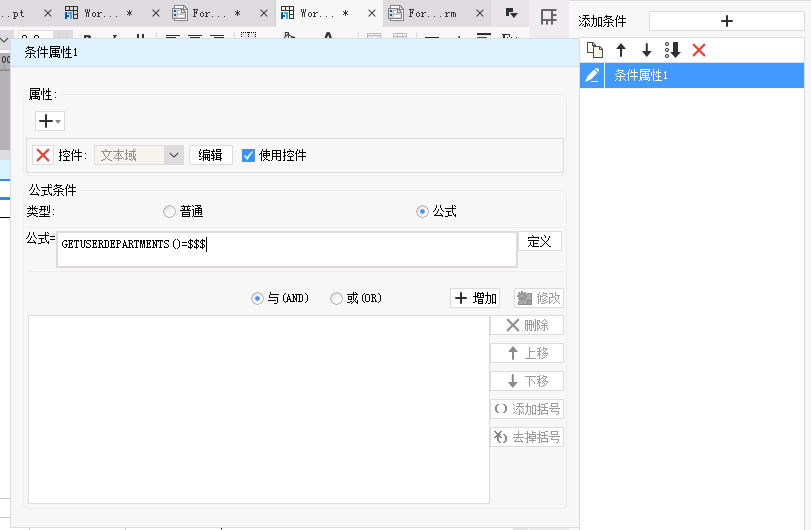Expand the add property plus dropdown
811x530 pixels.
point(50,121)
